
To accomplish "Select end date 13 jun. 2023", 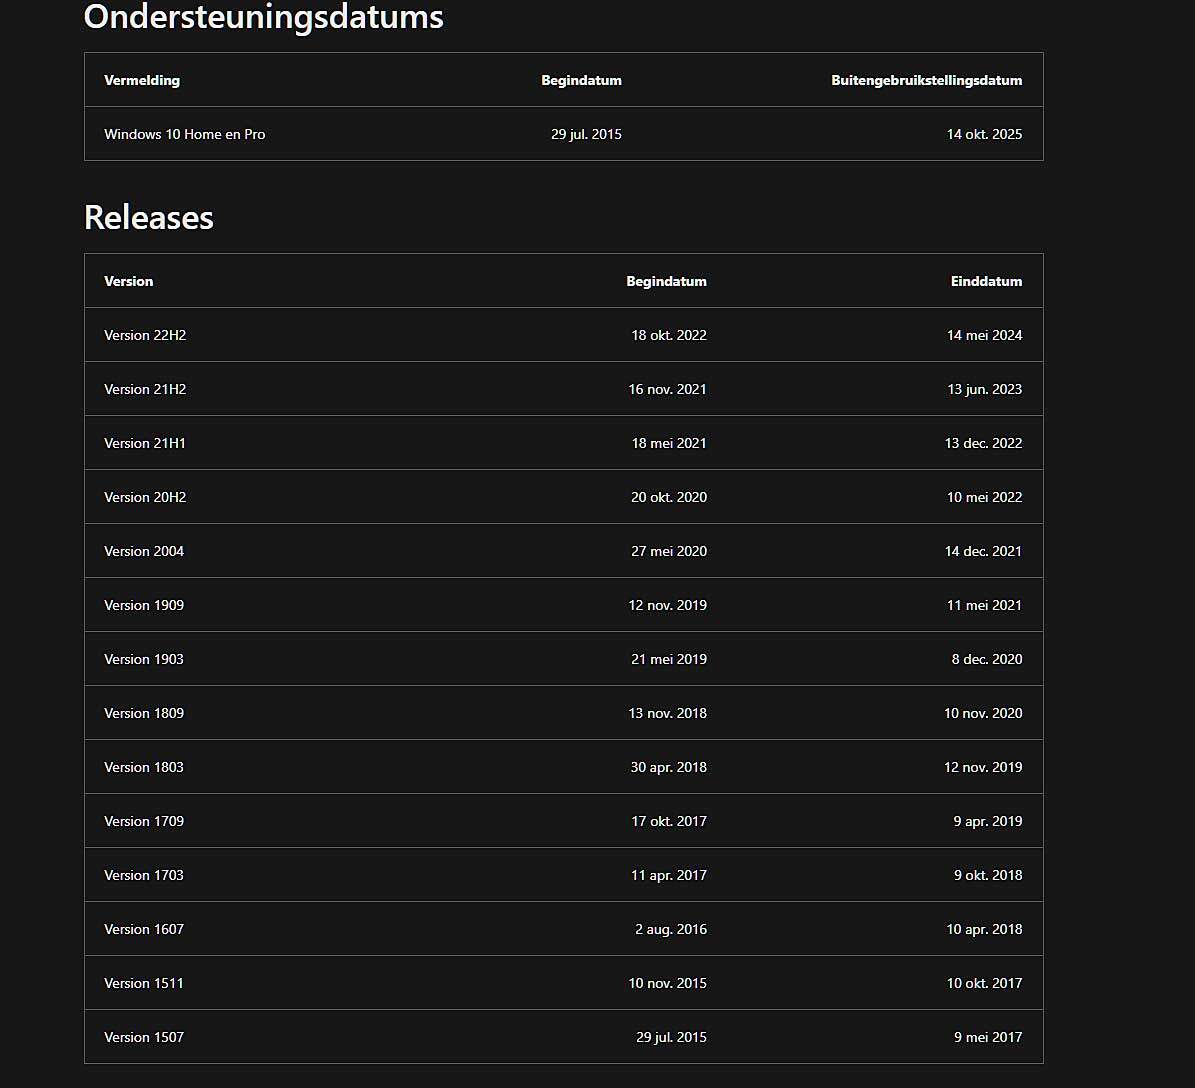I will click(x=984, y=389).
